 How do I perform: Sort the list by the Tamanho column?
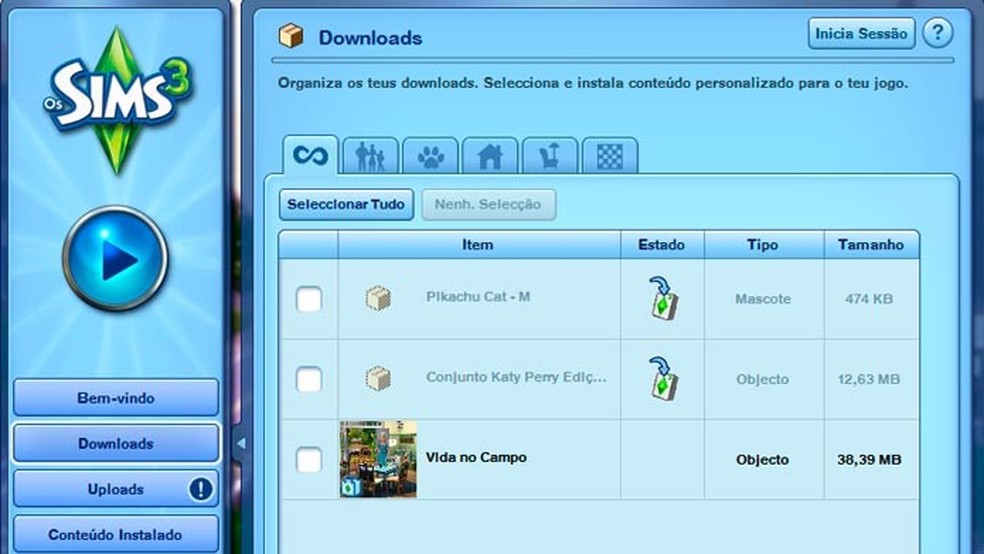[x=872, y=245]
